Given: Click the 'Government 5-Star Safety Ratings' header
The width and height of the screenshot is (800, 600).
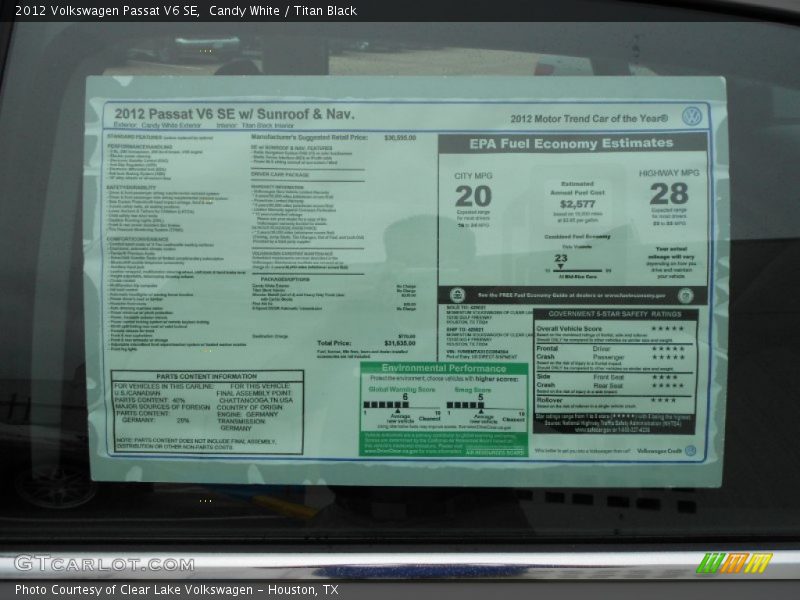Looking at the screenshot, I should [615, 314].
